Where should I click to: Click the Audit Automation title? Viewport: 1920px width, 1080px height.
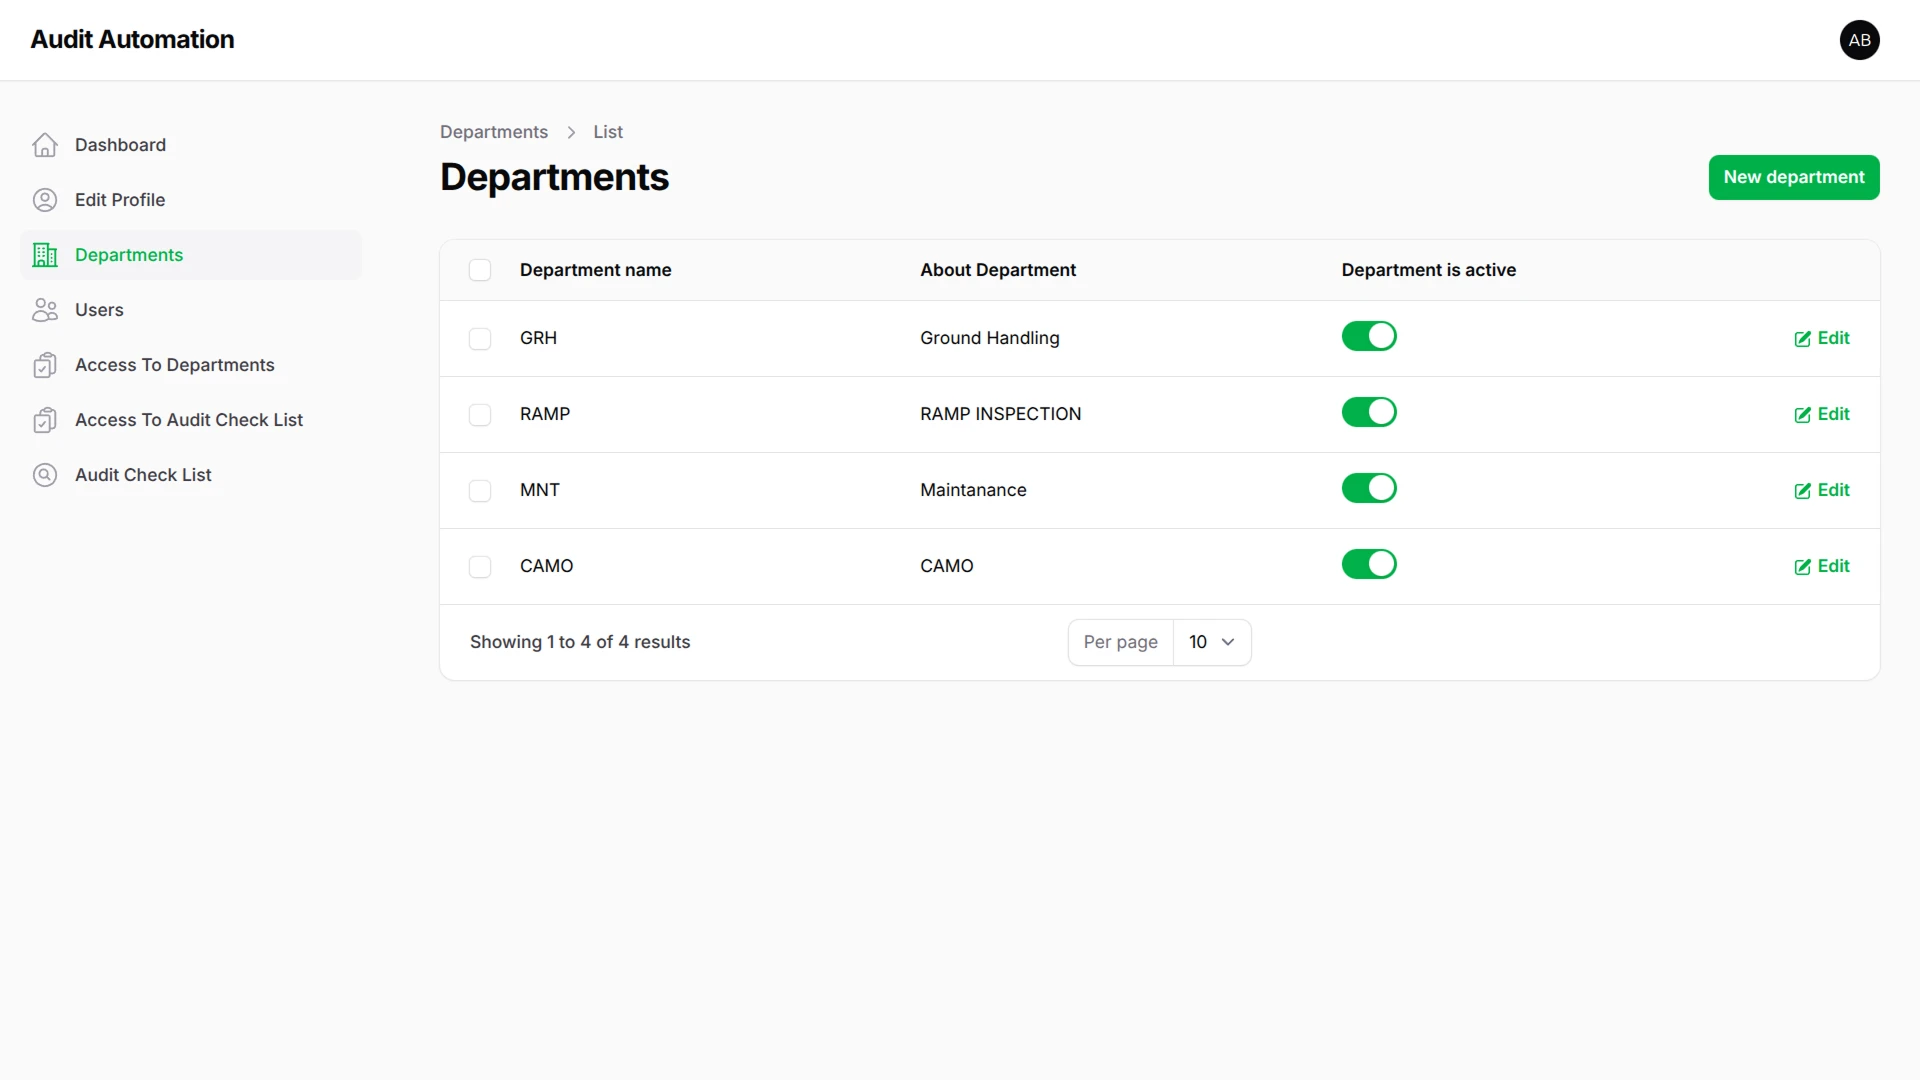[x=132, y=39]
